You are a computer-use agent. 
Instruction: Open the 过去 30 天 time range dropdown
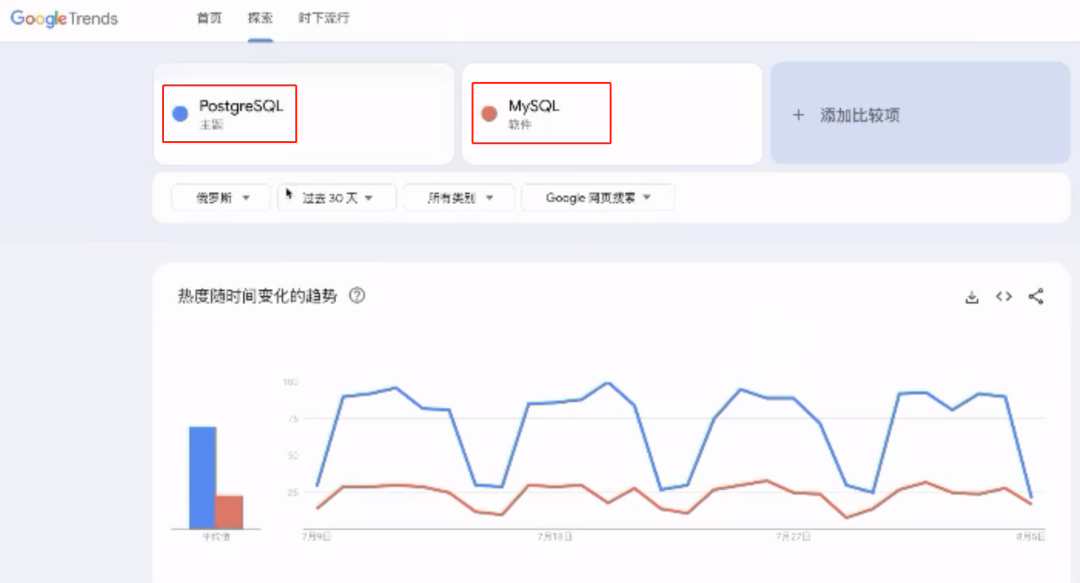(x=337, y=198)
